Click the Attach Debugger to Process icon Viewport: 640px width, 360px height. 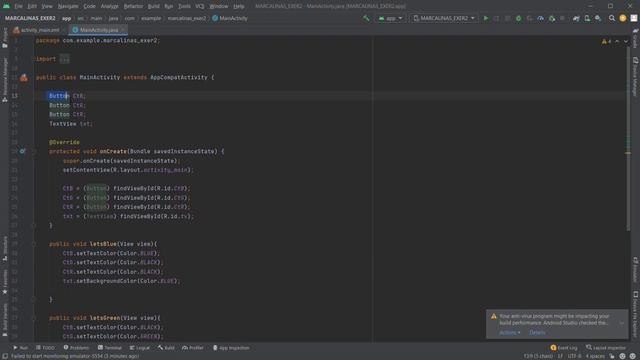pos(552,18)
